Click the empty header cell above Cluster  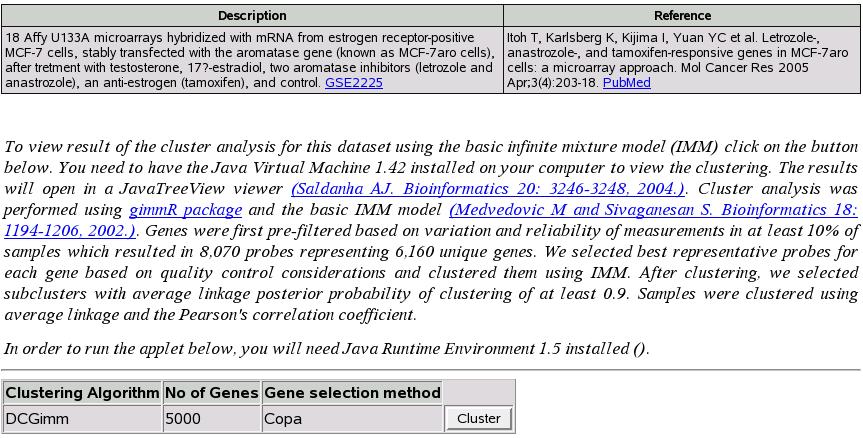pyautogui.click(x=479, y=393)
